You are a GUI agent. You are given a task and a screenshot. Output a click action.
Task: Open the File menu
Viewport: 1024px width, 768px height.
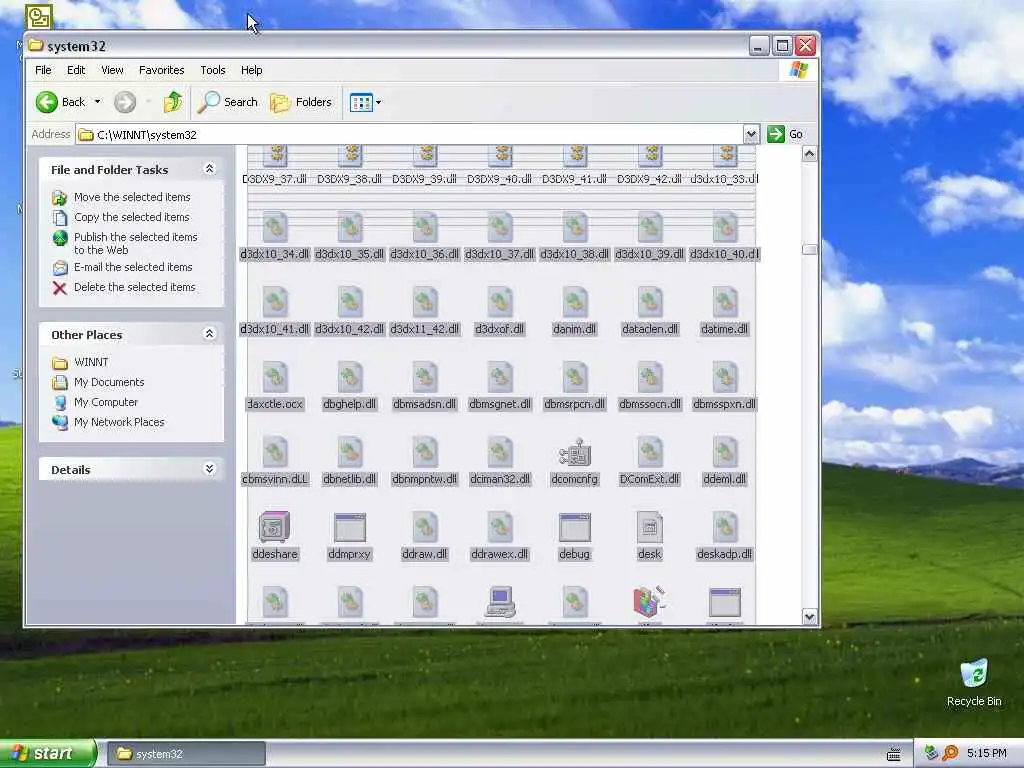coord(43,70)
